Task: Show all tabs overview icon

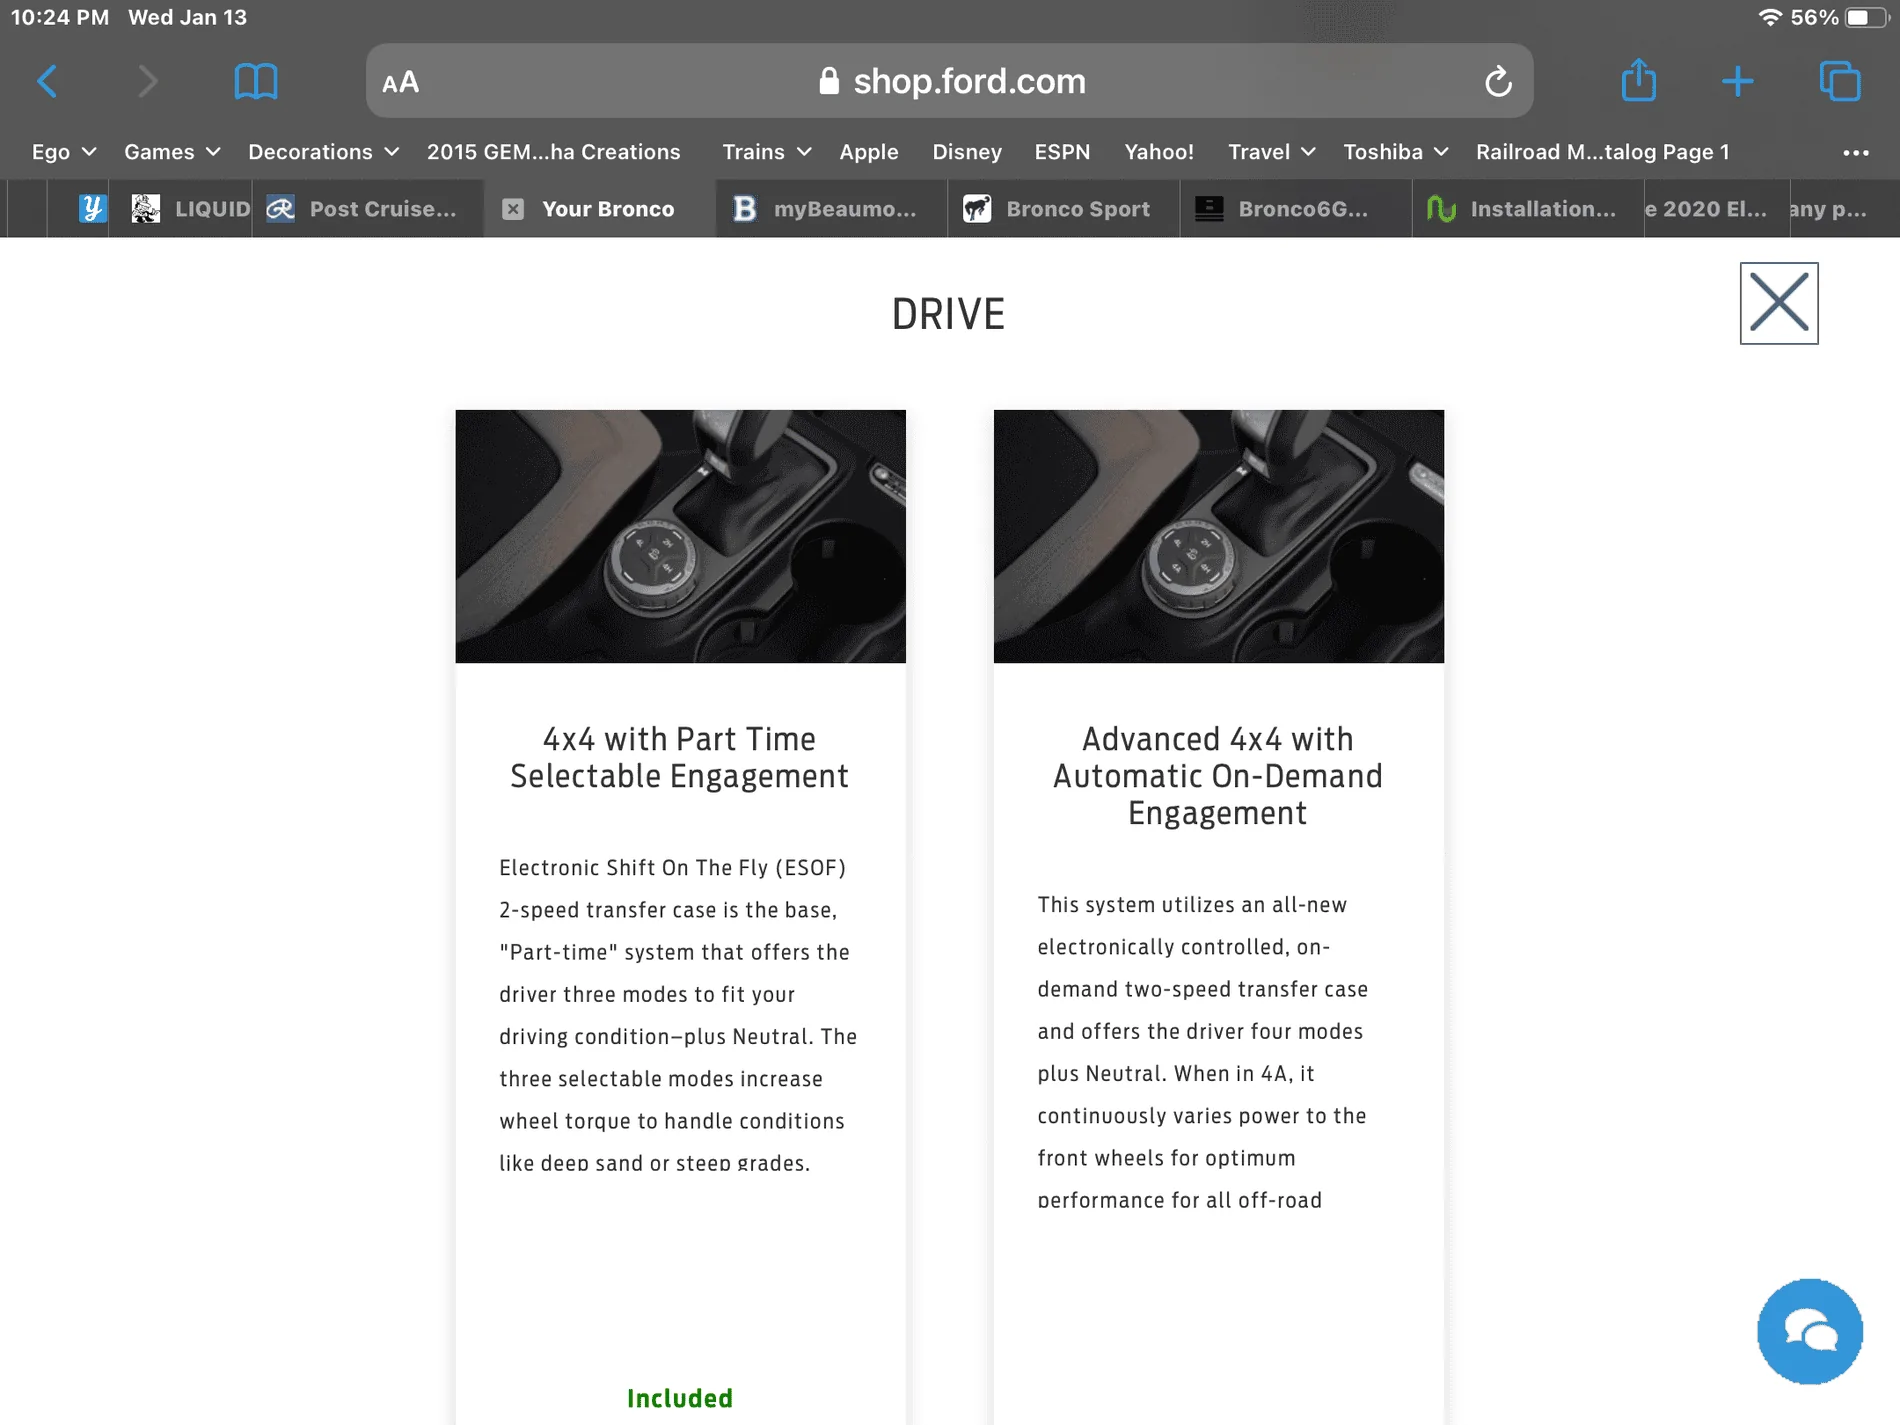Action: (1840, 81)
